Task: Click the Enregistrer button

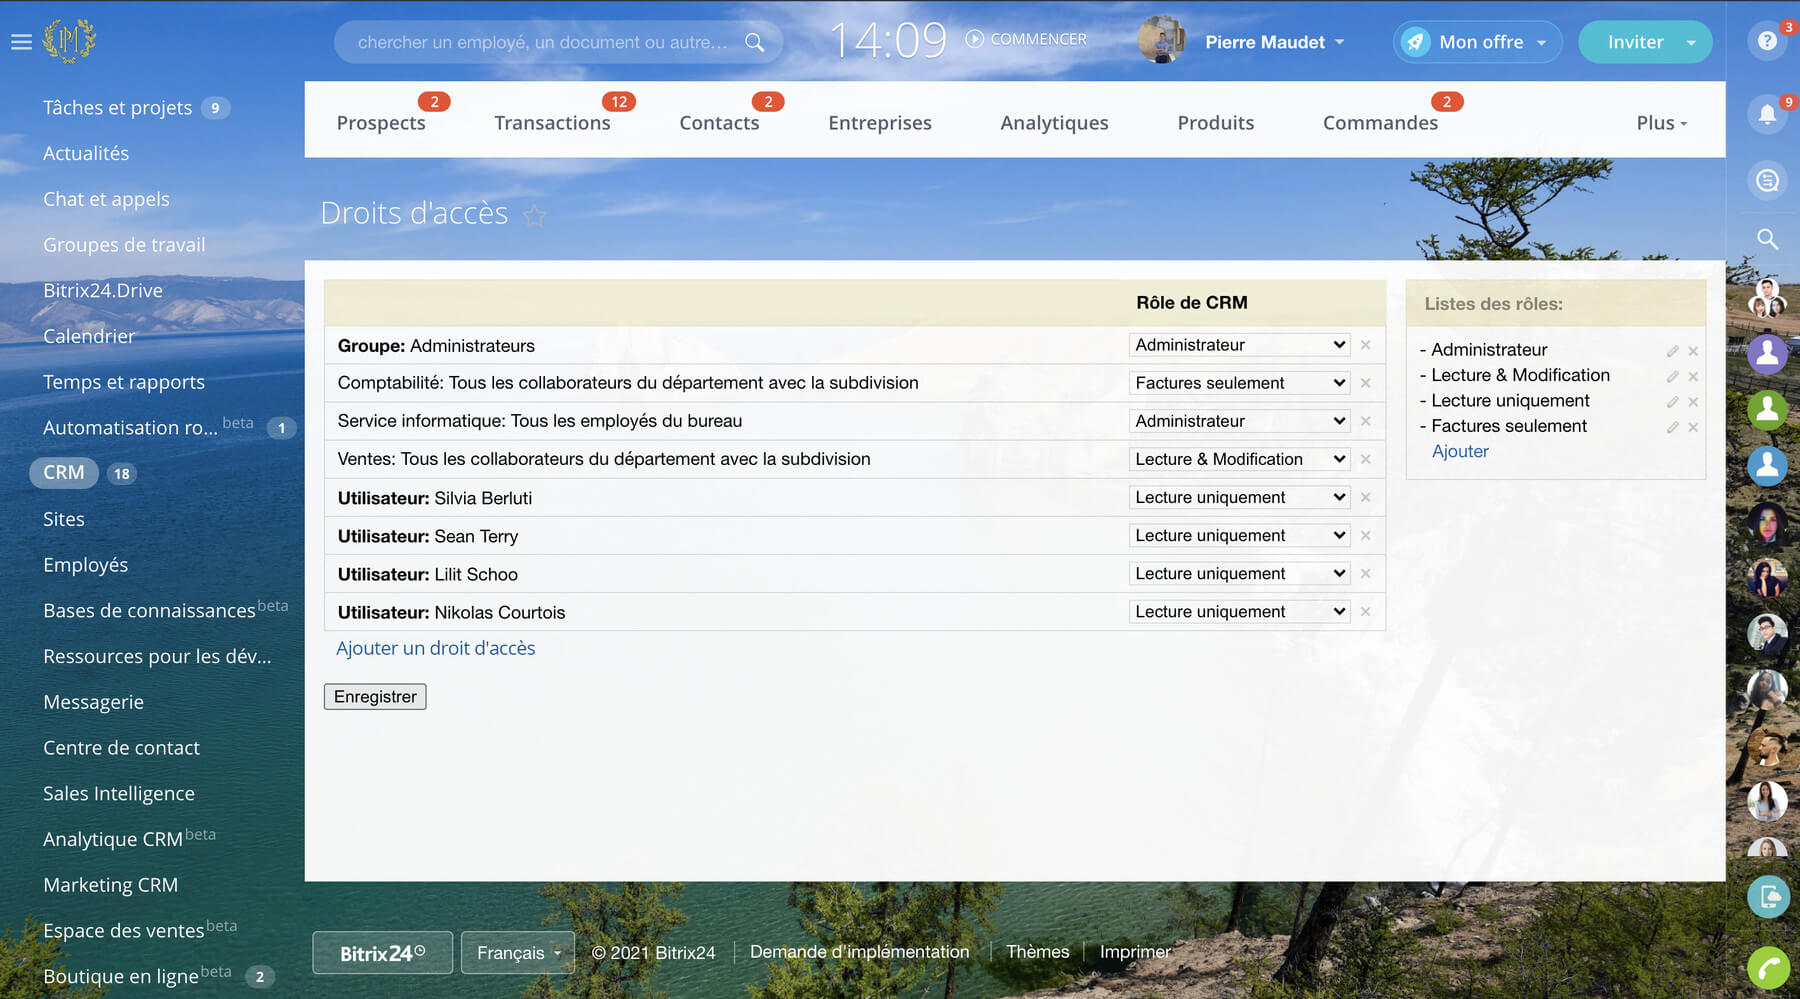Action: (375, 697)
